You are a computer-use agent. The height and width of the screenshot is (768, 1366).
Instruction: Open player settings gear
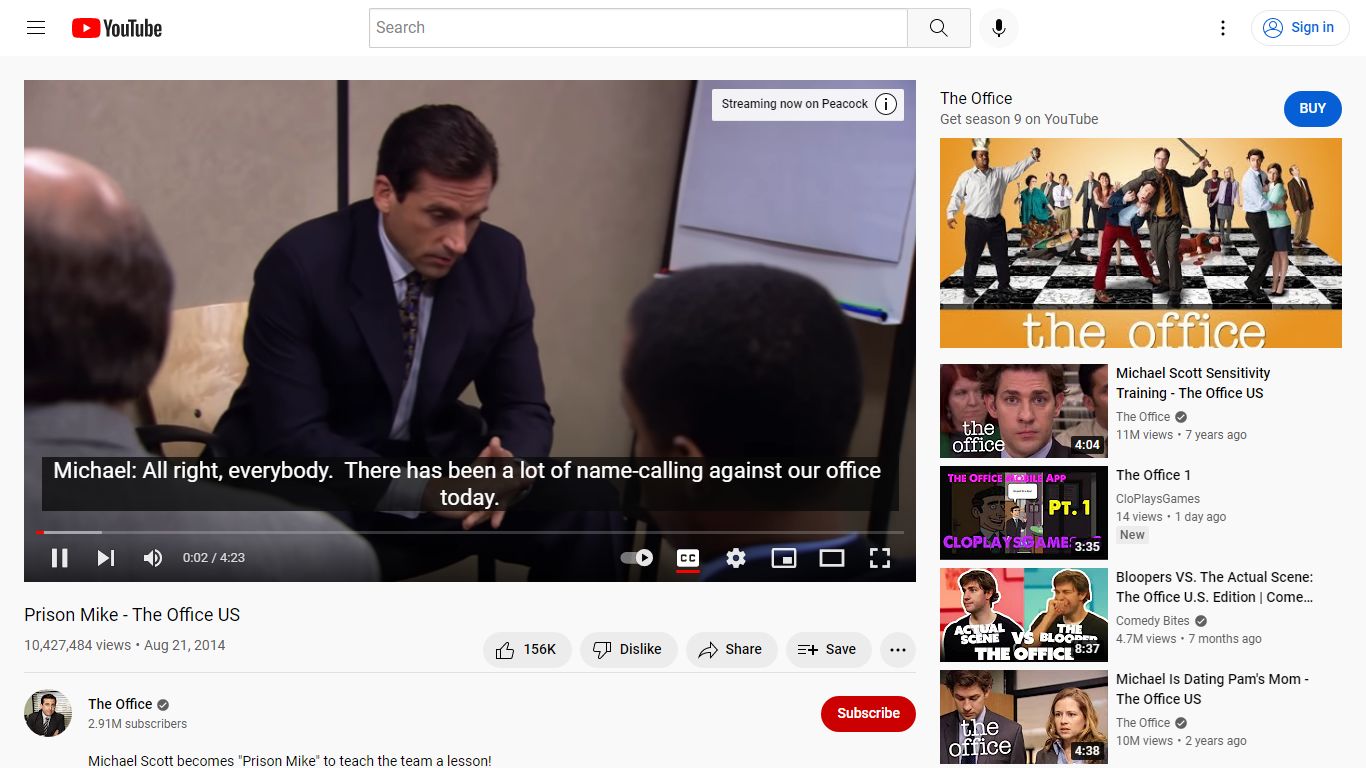[736, 558]
